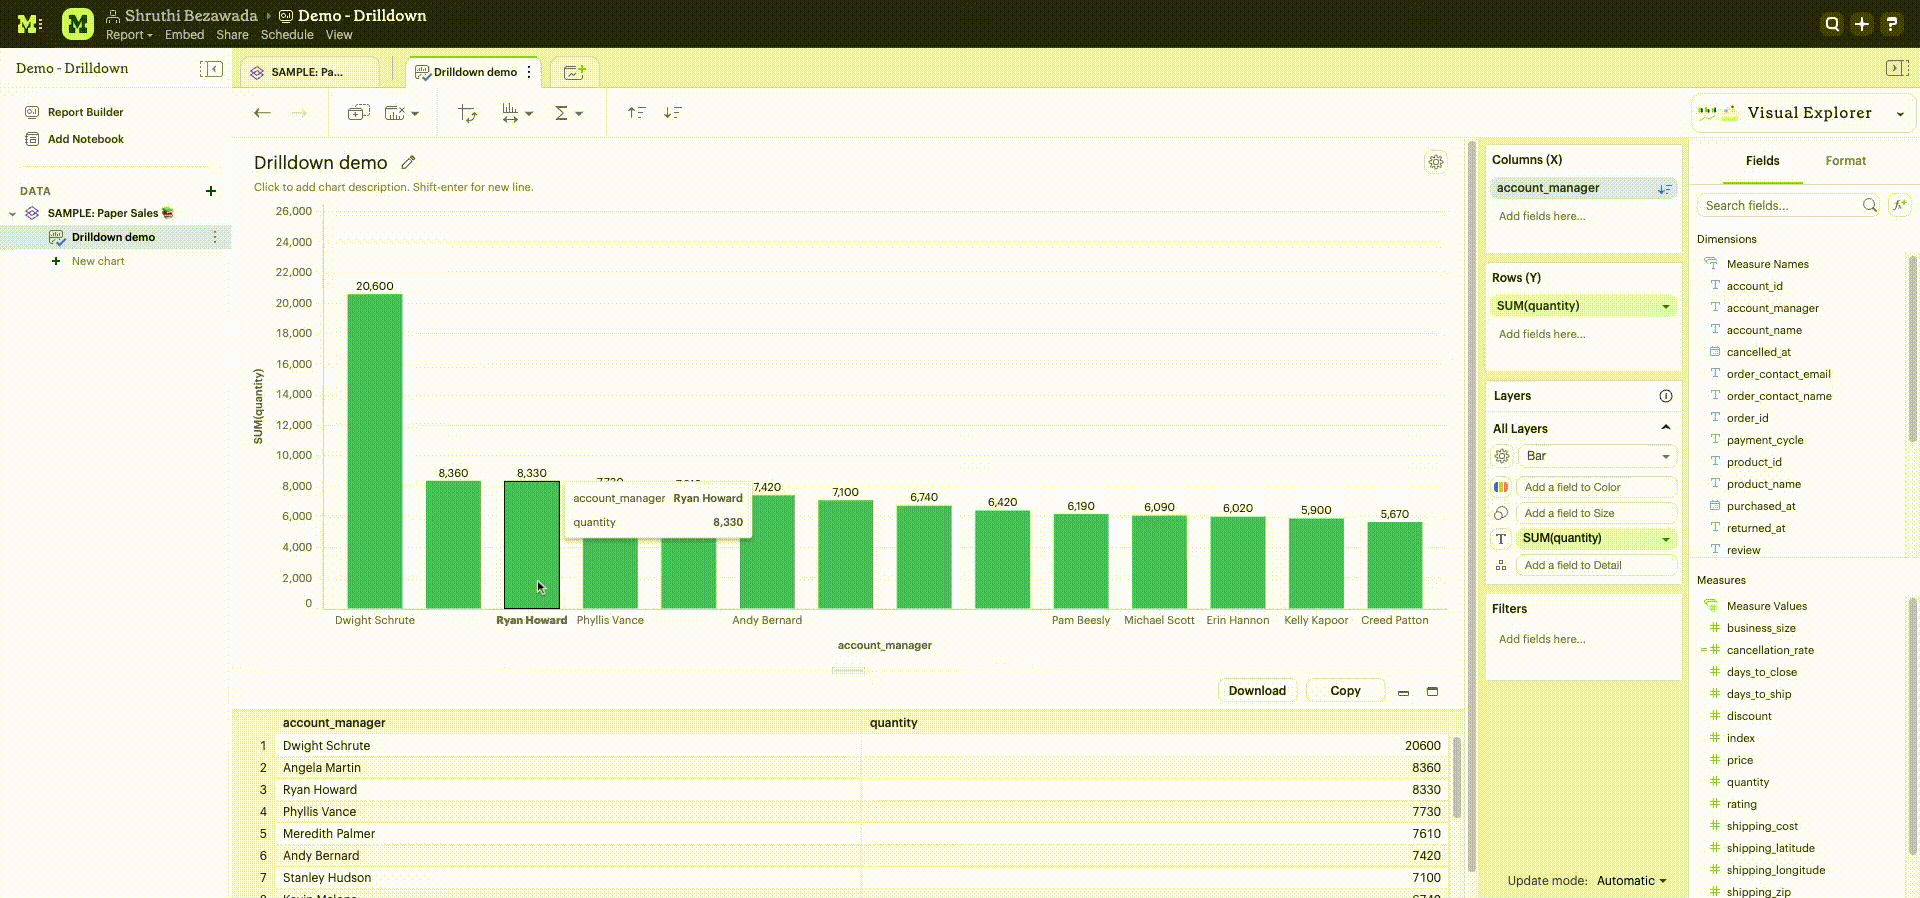
Task: Open the help question mark icon
Action: [1891, 24]
